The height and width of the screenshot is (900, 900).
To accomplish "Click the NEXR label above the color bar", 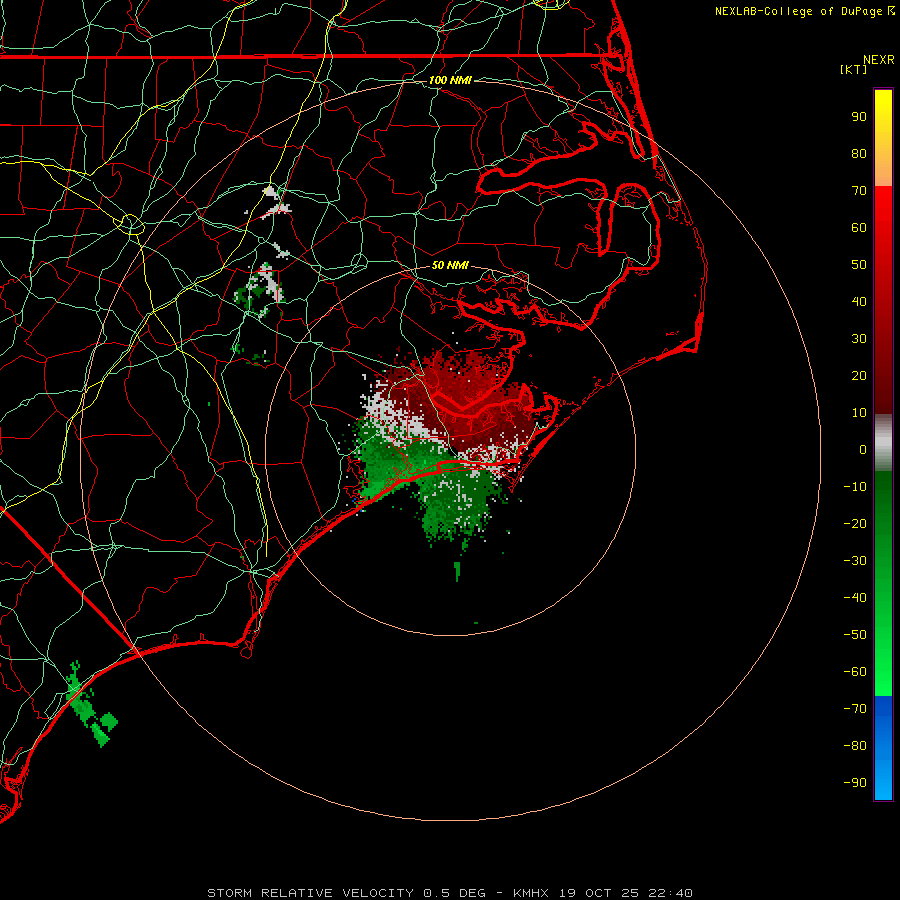I will [x=879, y=60].
